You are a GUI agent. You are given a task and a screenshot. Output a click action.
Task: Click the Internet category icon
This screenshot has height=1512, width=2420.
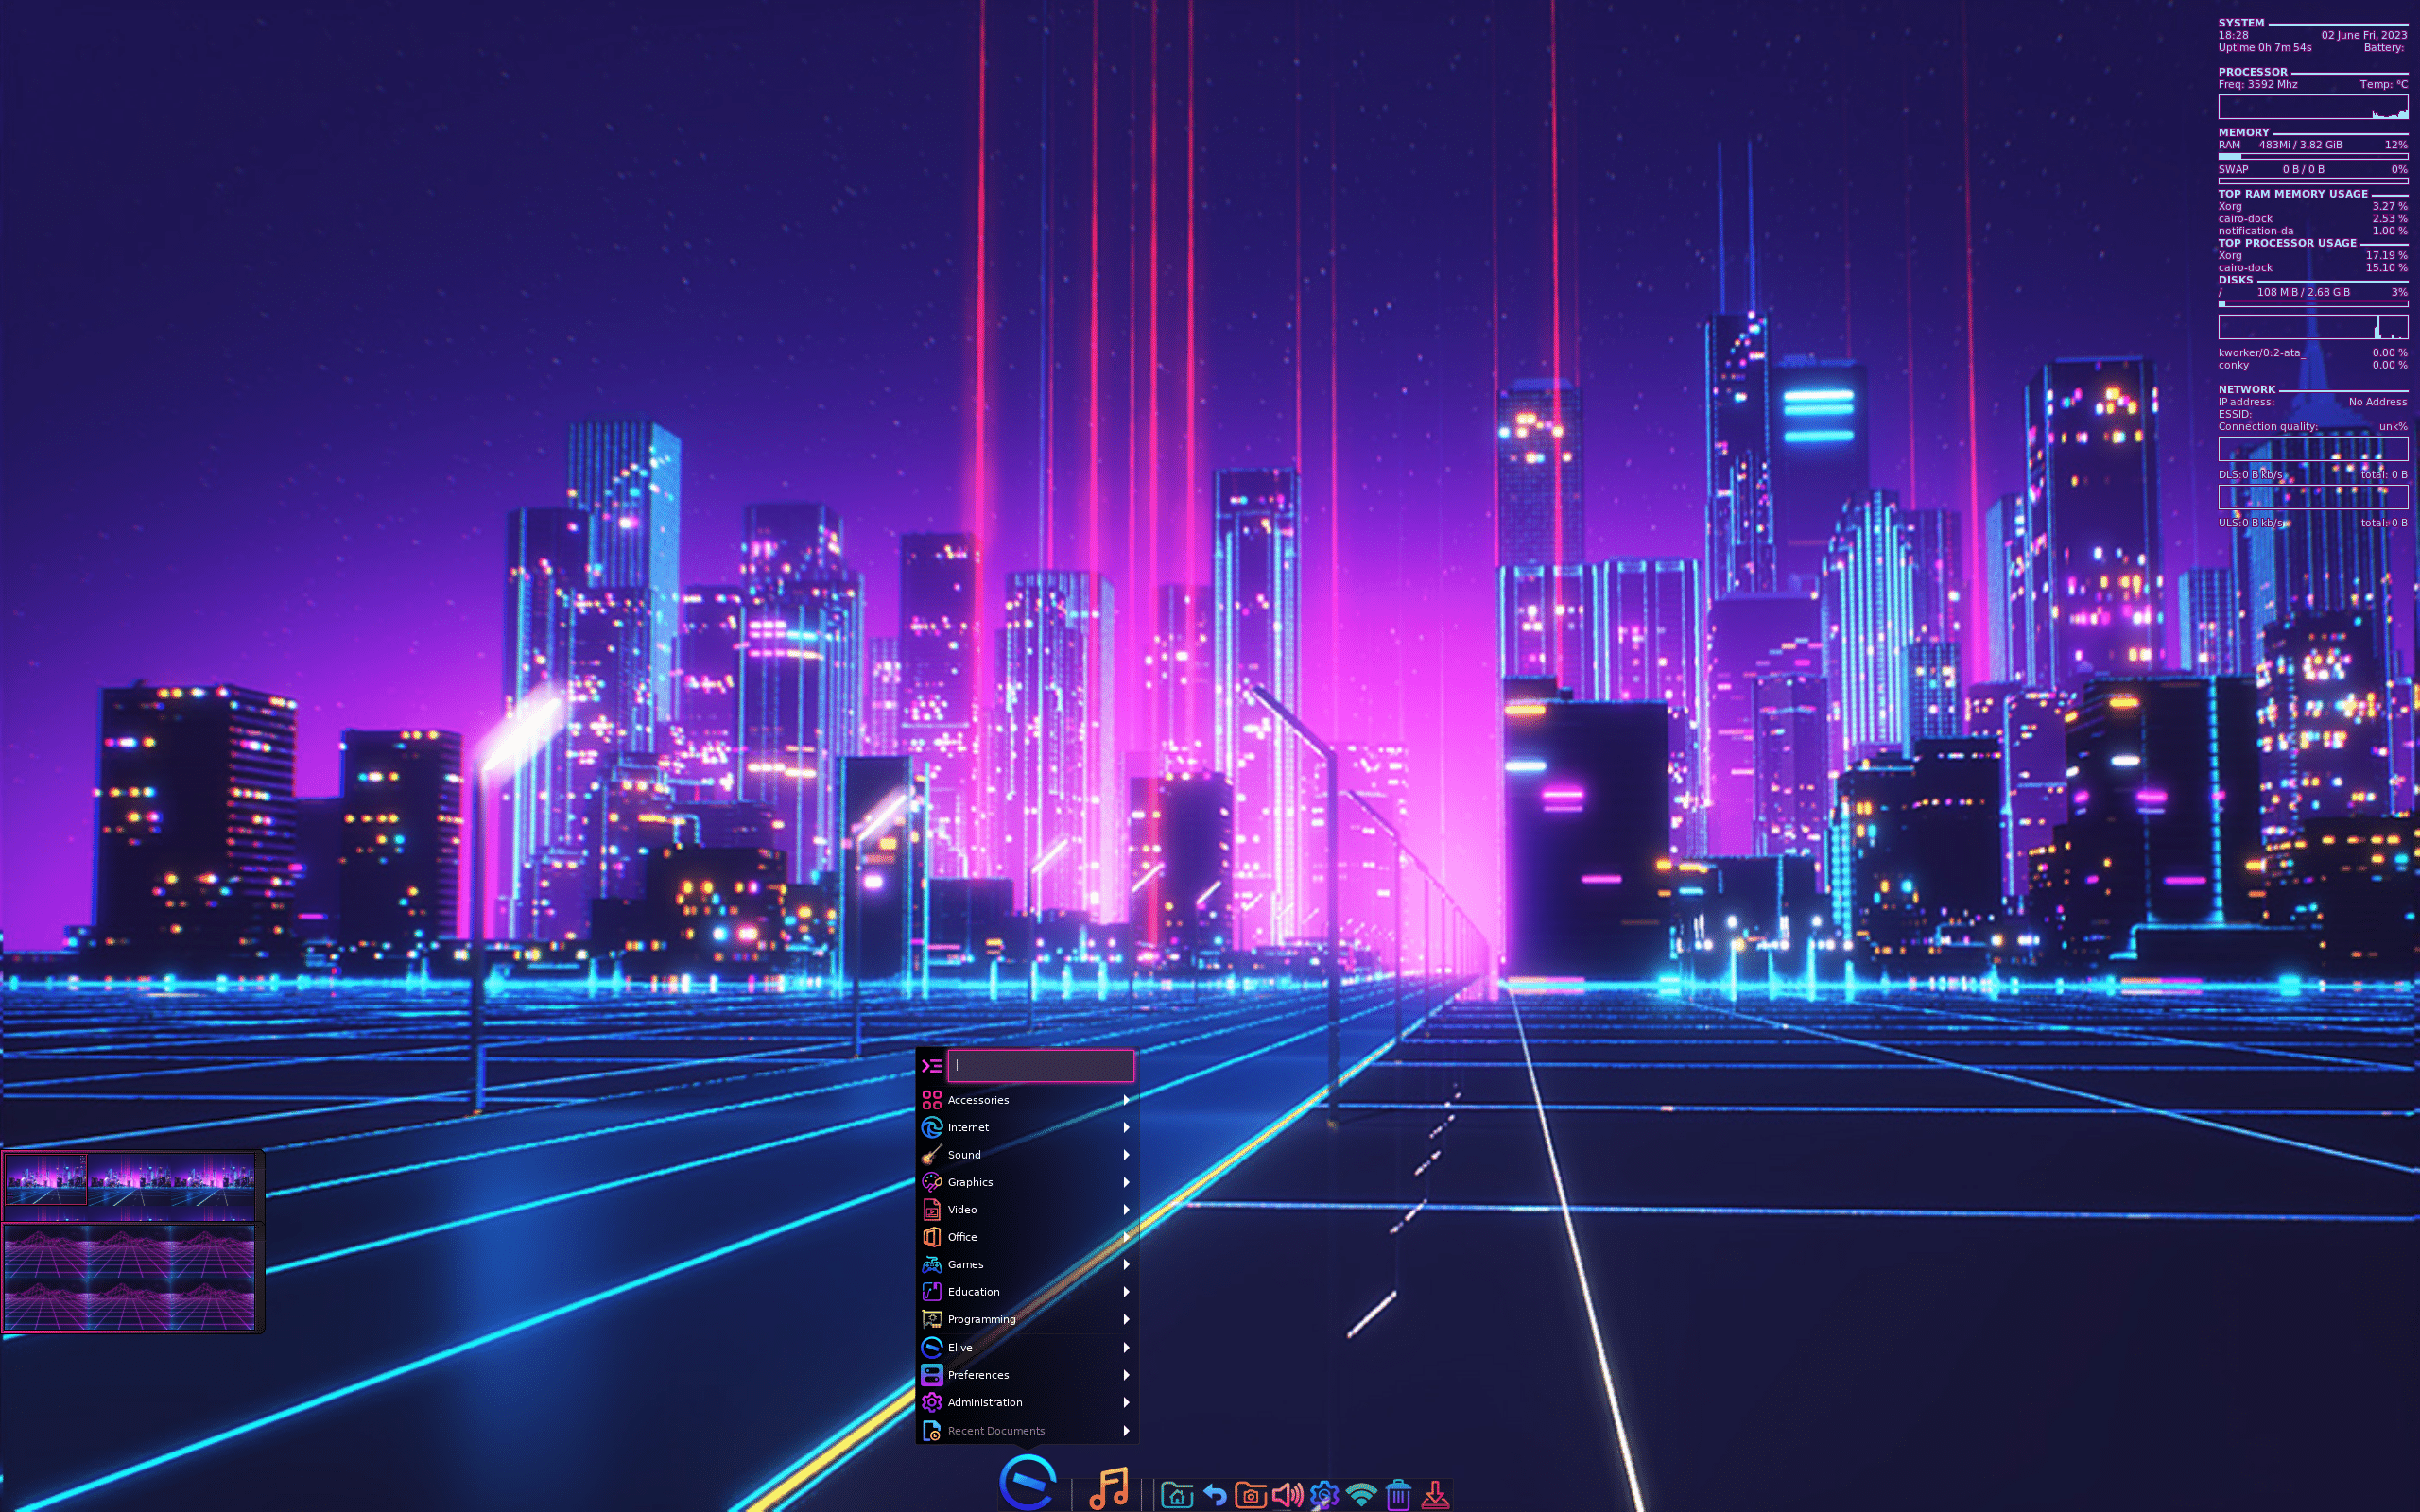[932, 1127]
